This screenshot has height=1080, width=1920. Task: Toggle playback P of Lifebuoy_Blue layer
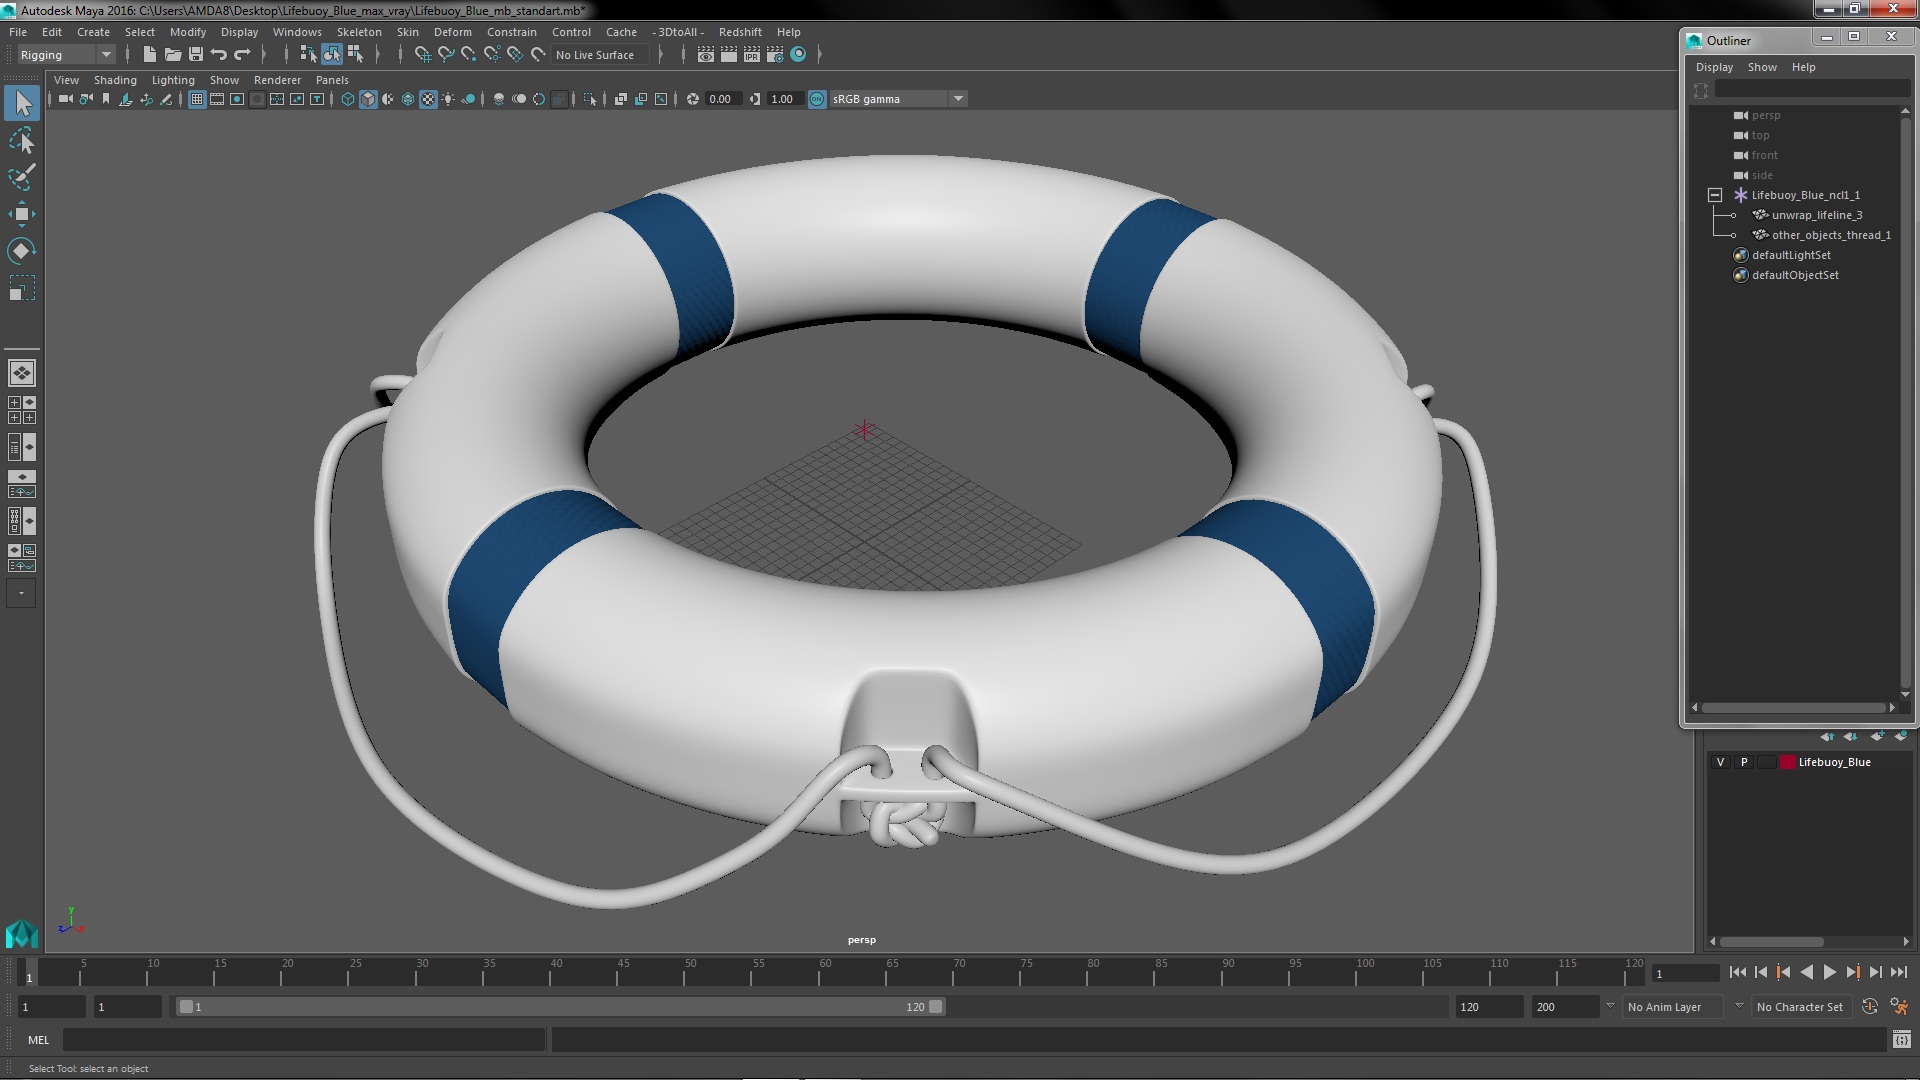pyautogui.click(x=1744, y=762)
